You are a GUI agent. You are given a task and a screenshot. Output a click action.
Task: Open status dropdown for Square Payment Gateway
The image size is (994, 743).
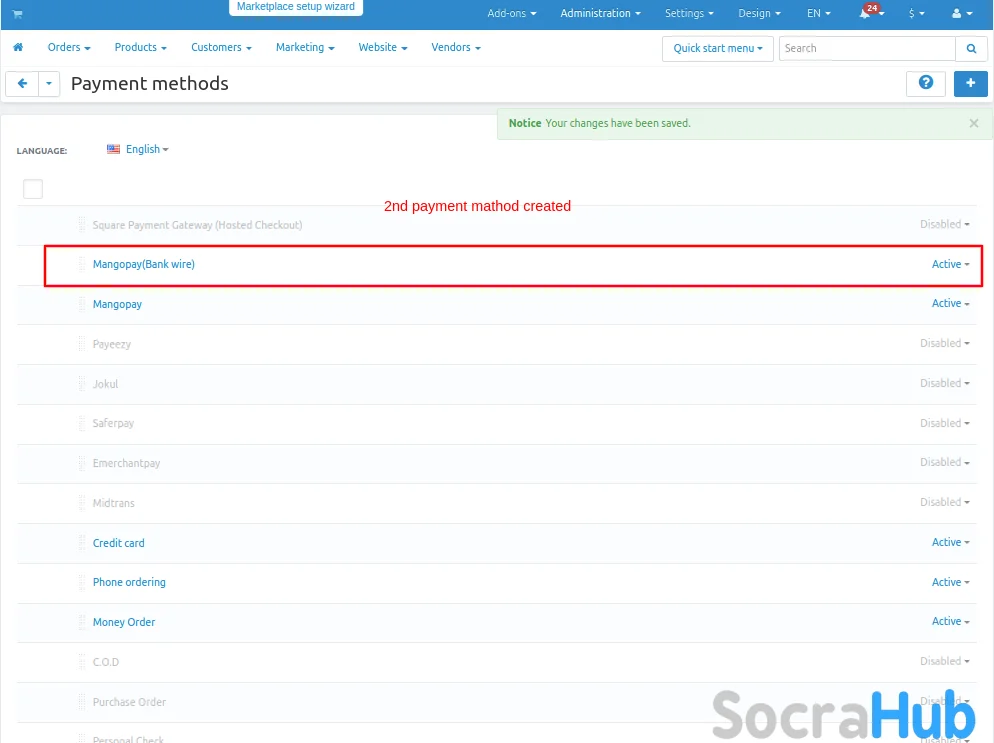coord(944,224)
